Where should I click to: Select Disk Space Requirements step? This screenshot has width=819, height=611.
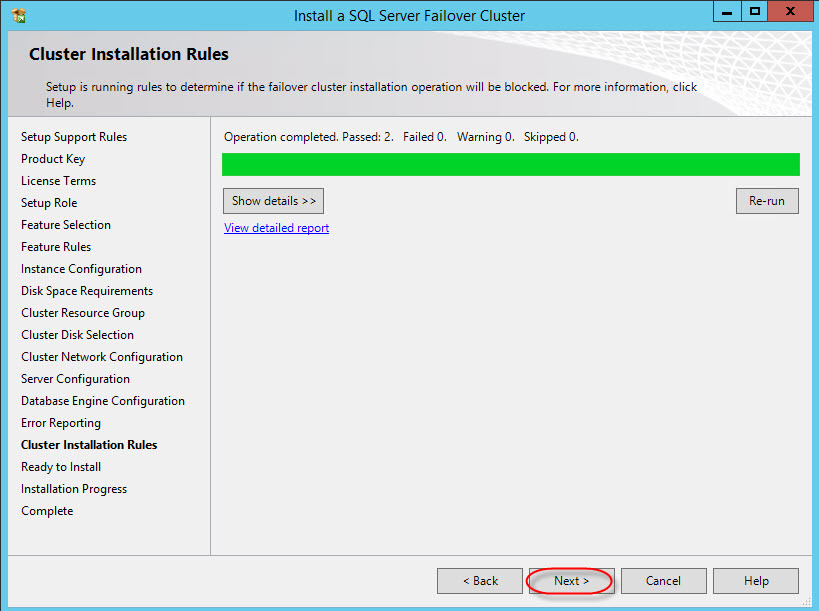coord(87,291)
